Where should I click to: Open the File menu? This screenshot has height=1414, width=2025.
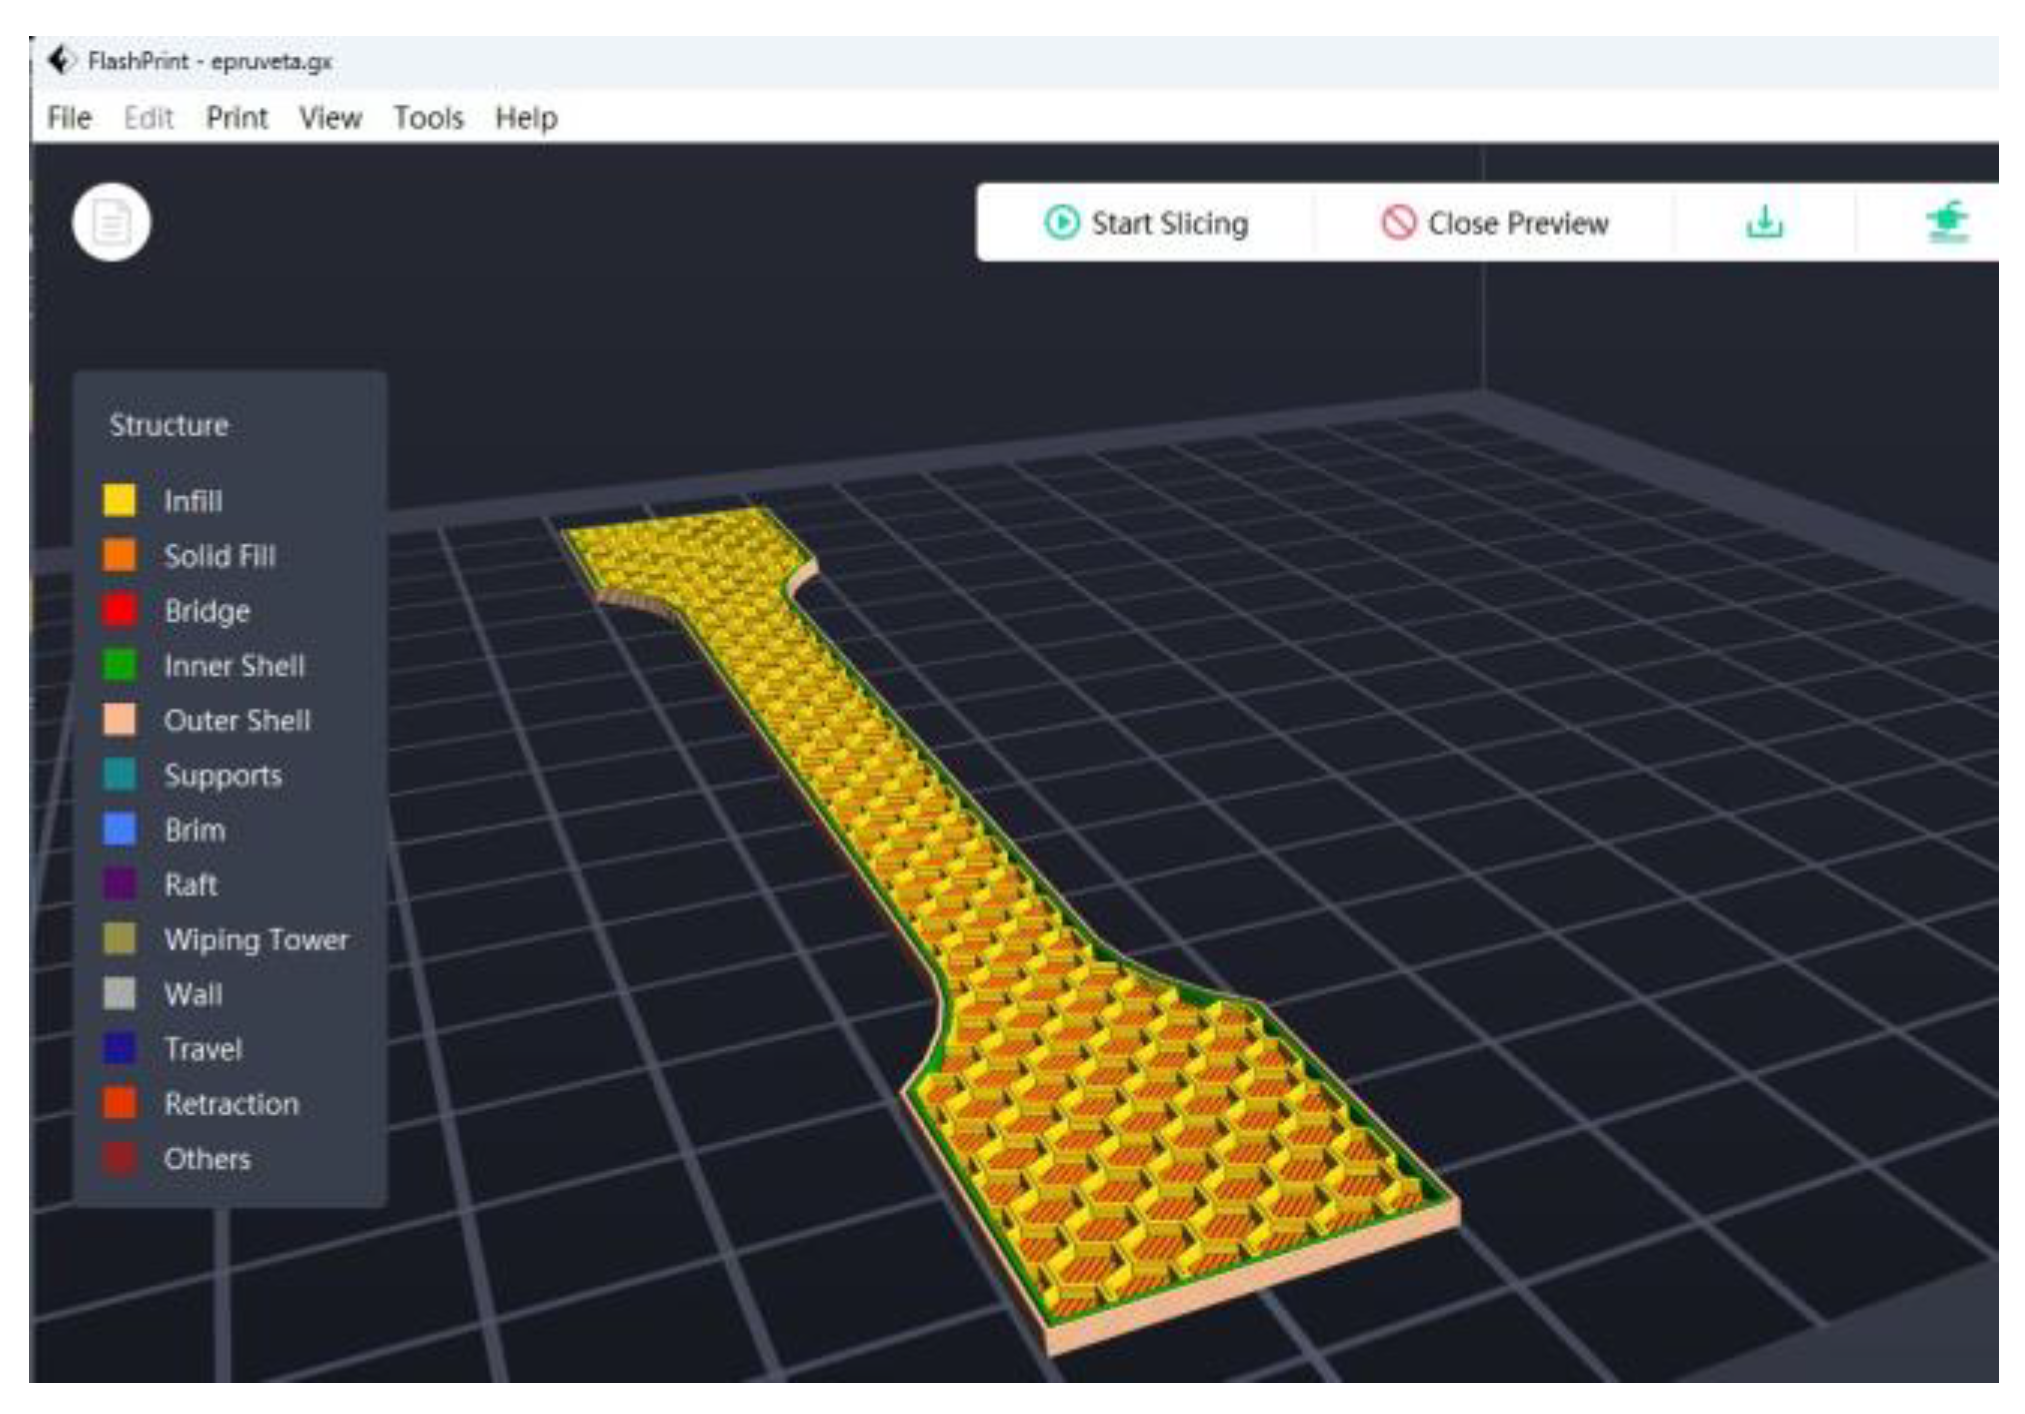(x=69, y=118)
